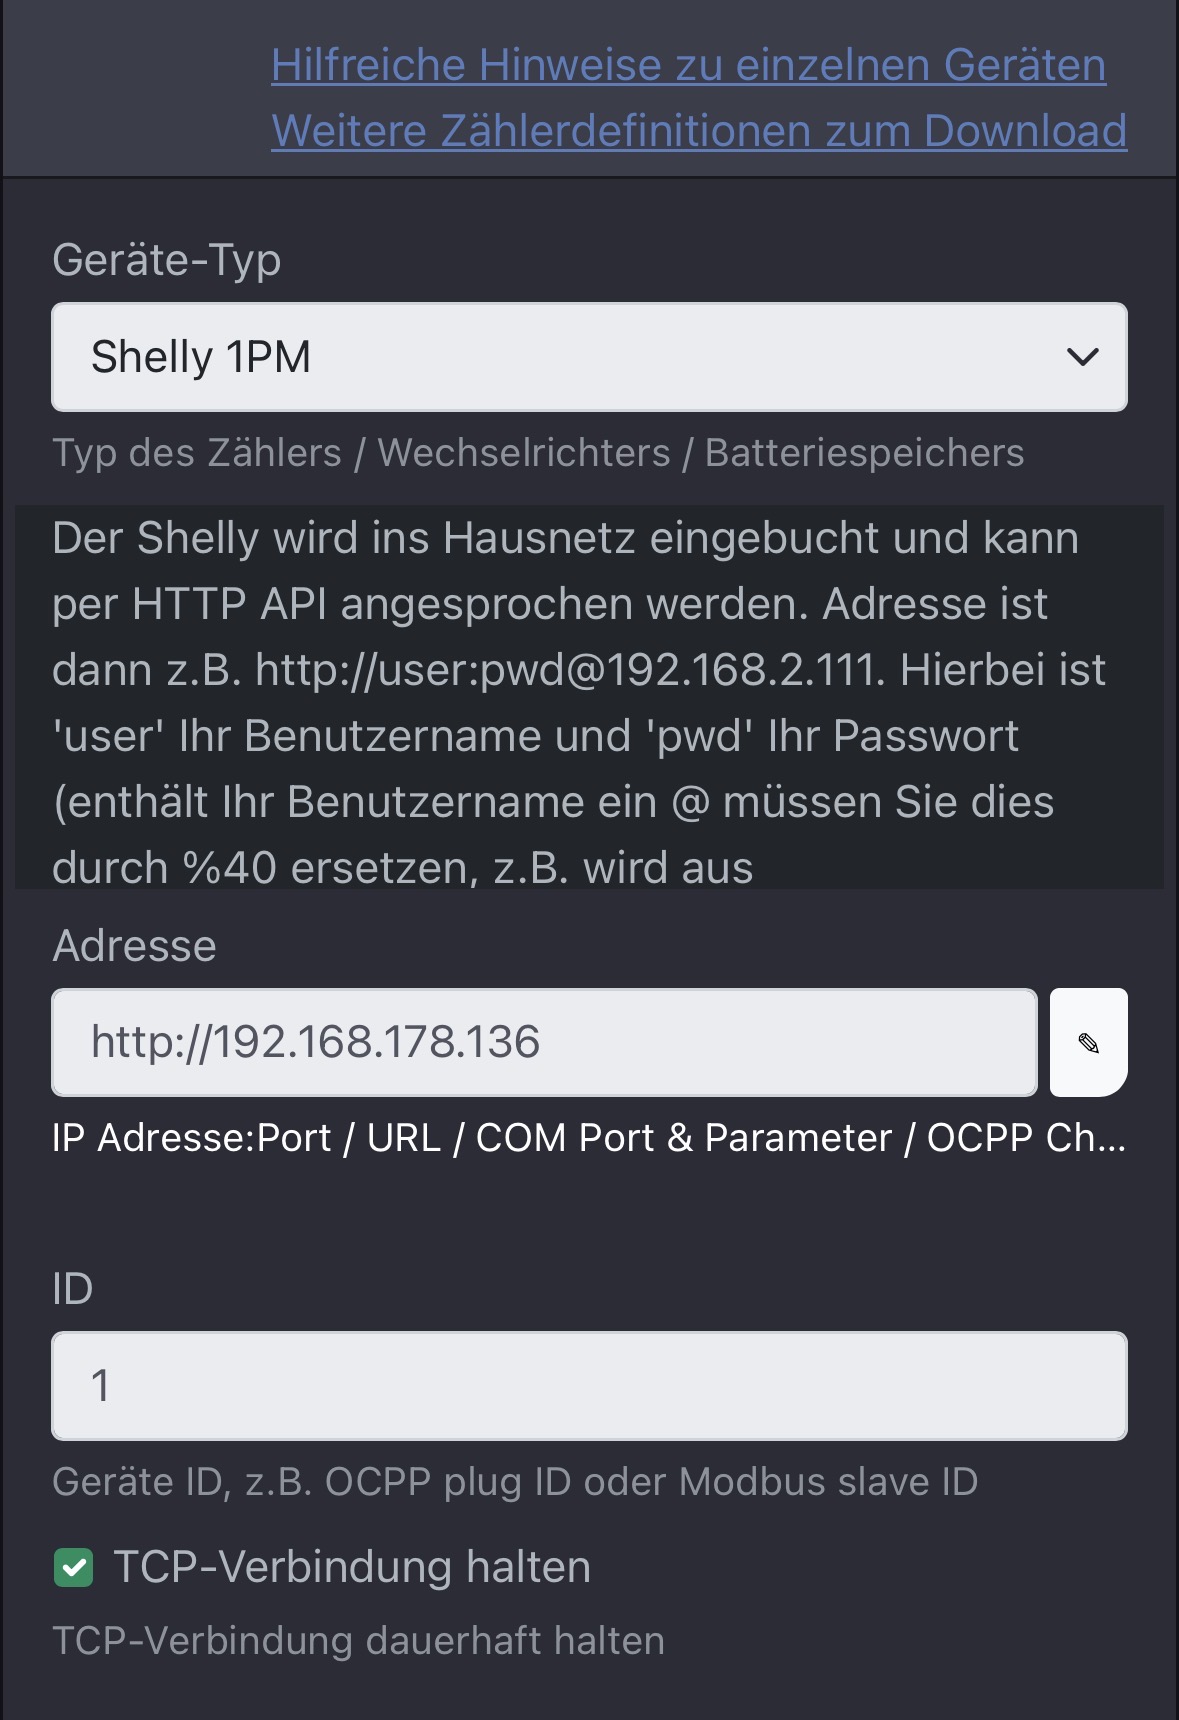1179x1720 pixels.
Task: Click the "Geräte ID, z.B. OCPP" hint text
Action: pos(514,1482)
